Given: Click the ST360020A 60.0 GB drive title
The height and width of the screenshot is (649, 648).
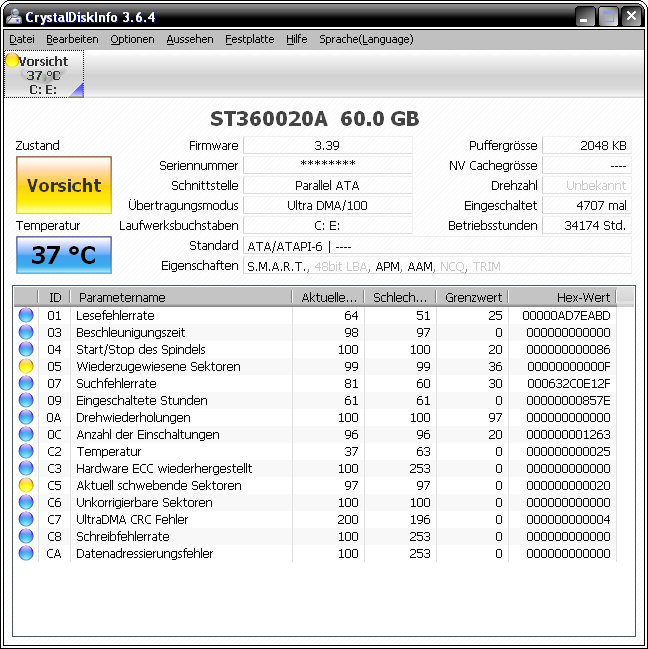Looking at the screenshot, I should click(314, 119).
